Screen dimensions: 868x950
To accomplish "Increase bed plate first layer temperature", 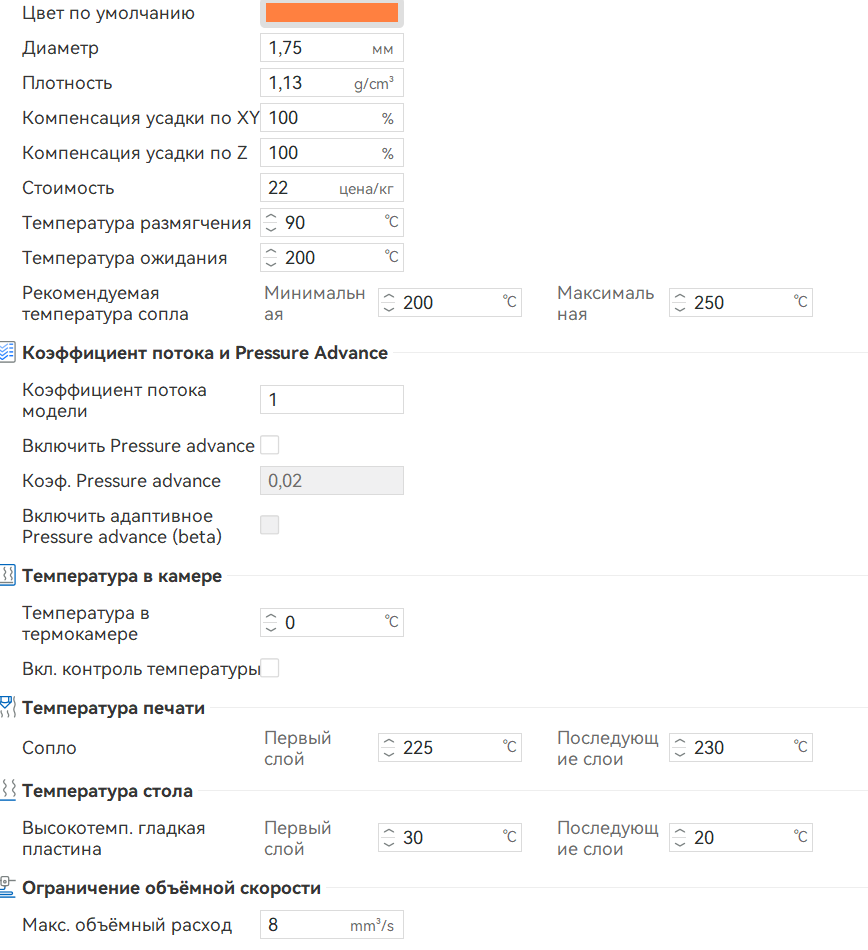I will click(x=388, y=831).
